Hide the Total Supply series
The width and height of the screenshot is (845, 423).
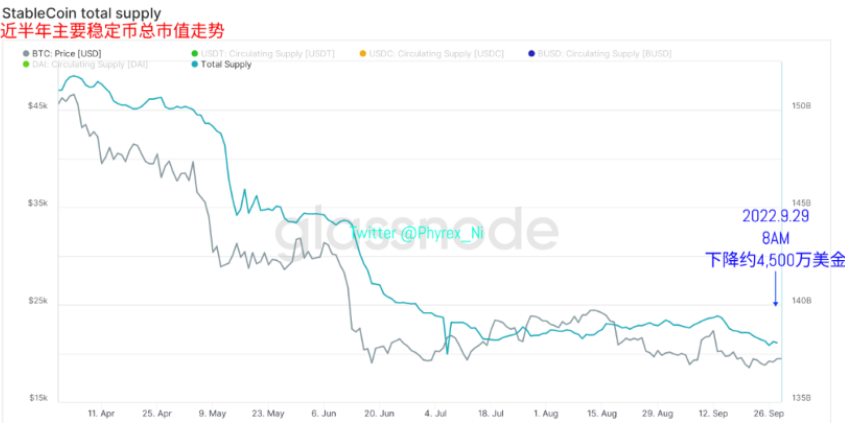pyautogui.click(x=221, y=65)
